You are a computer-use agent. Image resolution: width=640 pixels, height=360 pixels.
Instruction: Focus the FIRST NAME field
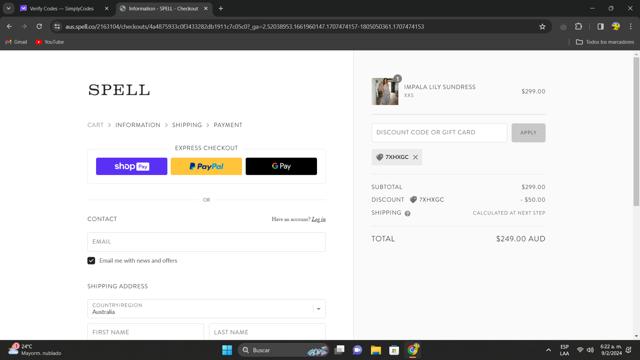145,332
